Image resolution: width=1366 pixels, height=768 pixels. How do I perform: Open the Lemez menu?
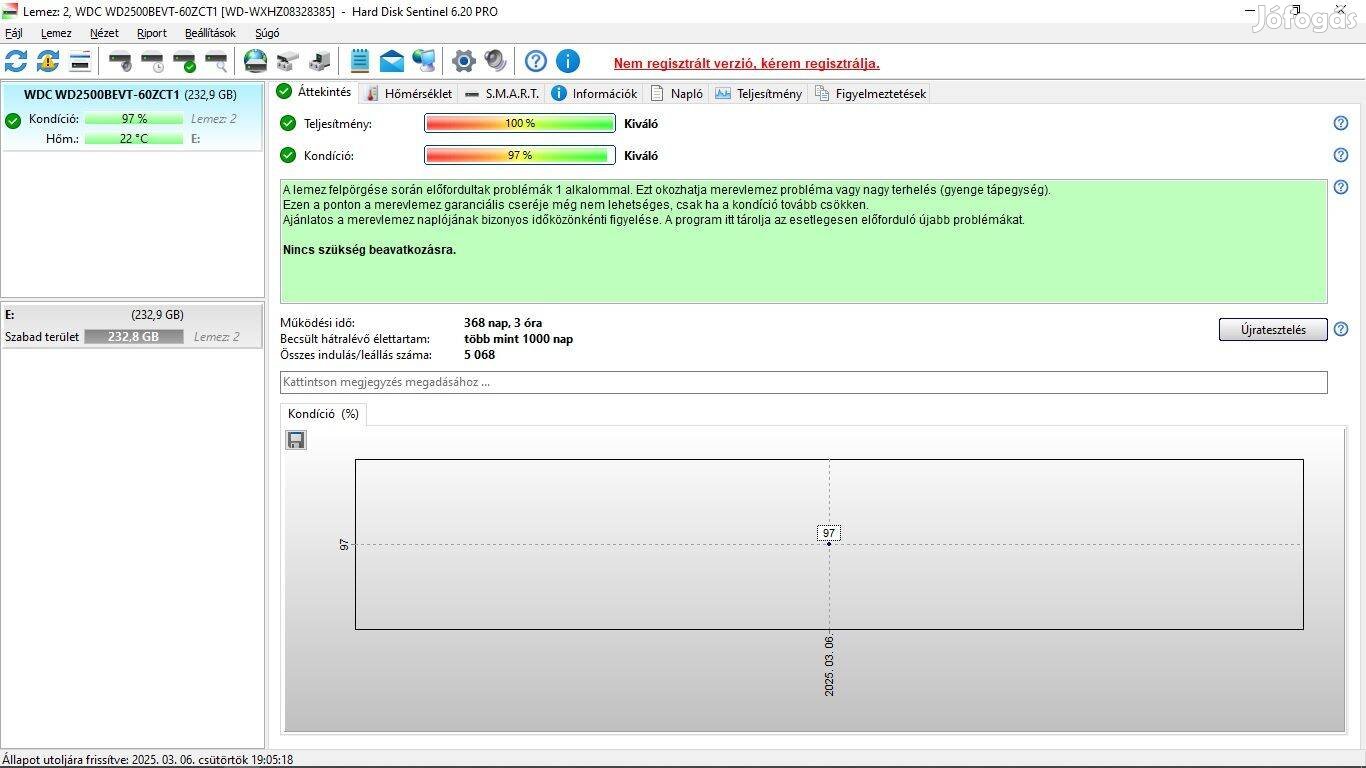[x=56, y=33]
